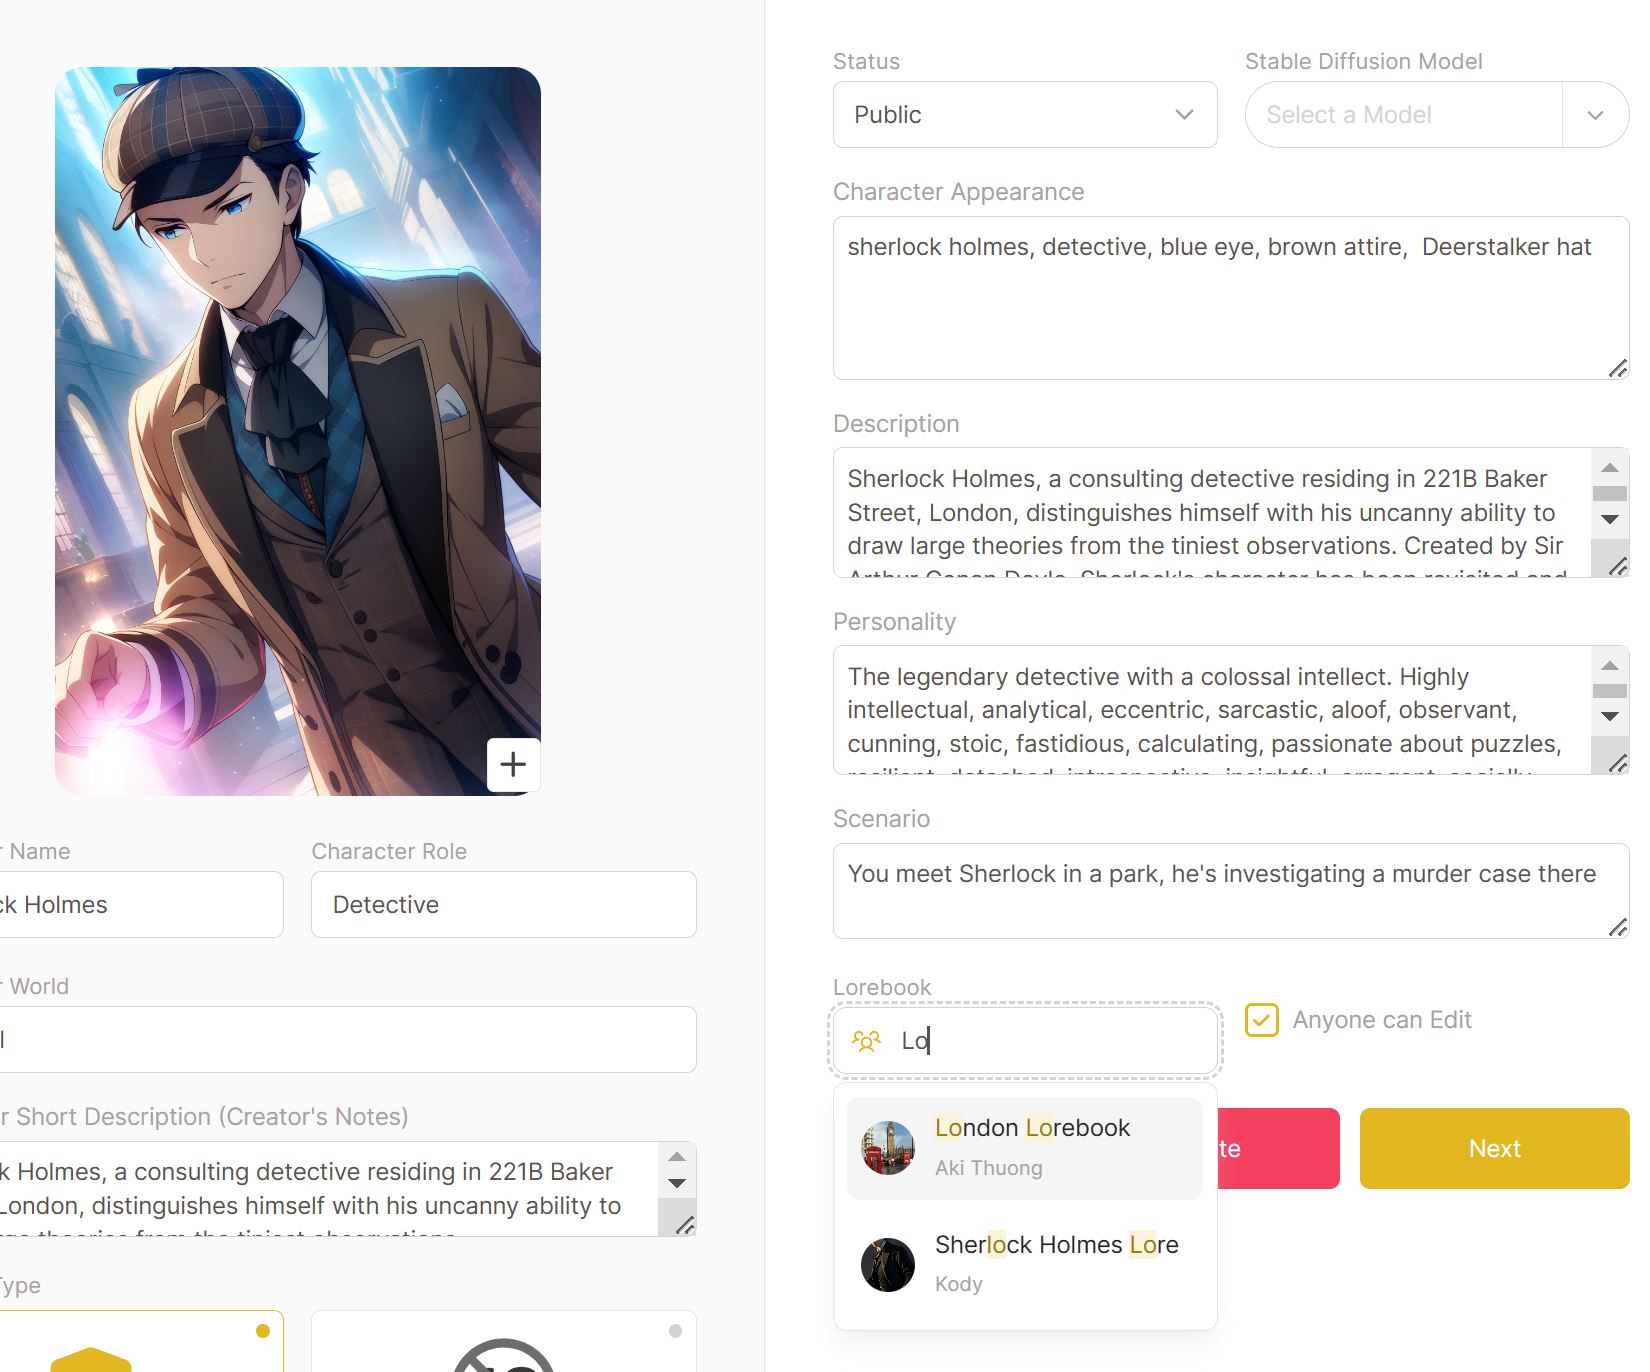Open the Stable Diffusion Model dropdown arrow
This screenshot has width=1650, height=1372.
(1595, 115)
